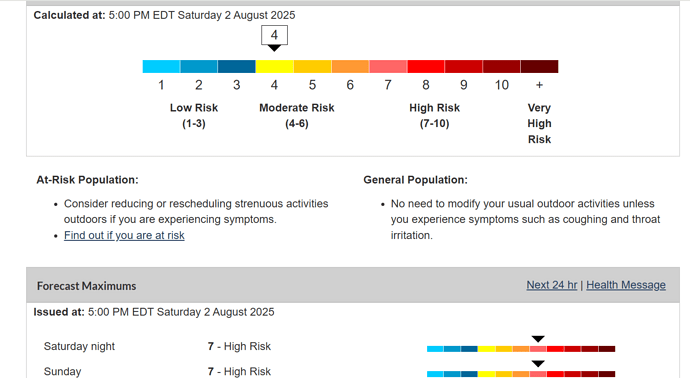The width and height of the screenshot is (690, 378).
Task: Click the black pointer triangle under the 4 box
Action: [275, 48]
